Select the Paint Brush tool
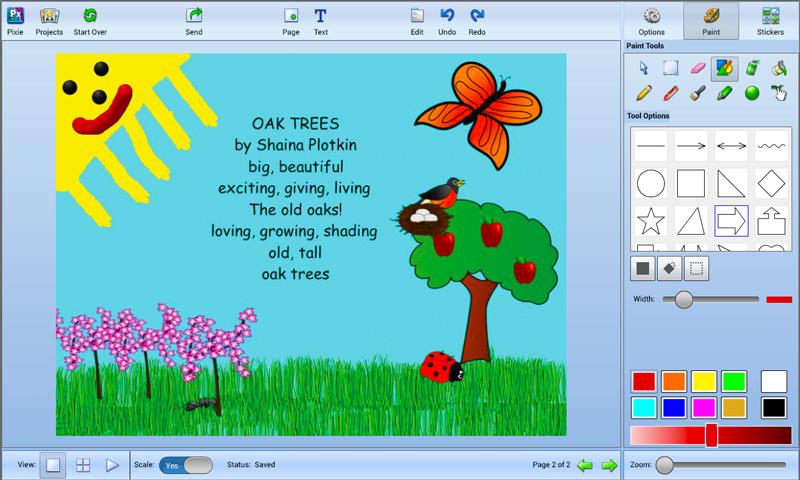This screenshot has width=800, height=480. 698,93
